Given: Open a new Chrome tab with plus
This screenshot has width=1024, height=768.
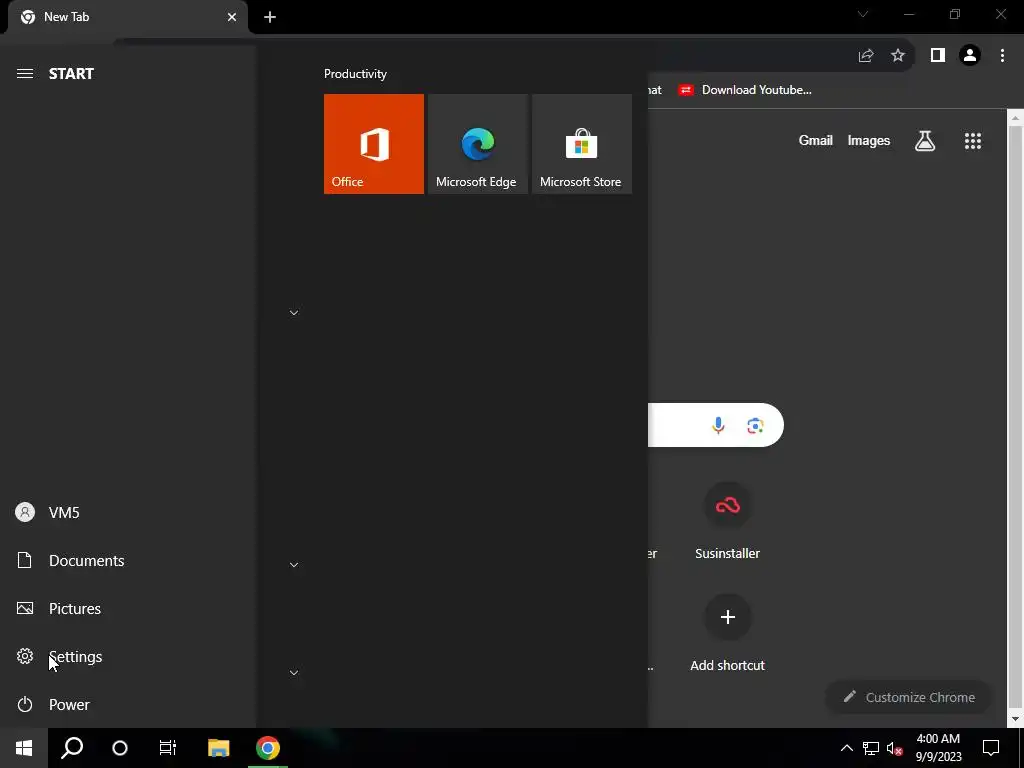Looking at the screenshot, I should point(270,17).
